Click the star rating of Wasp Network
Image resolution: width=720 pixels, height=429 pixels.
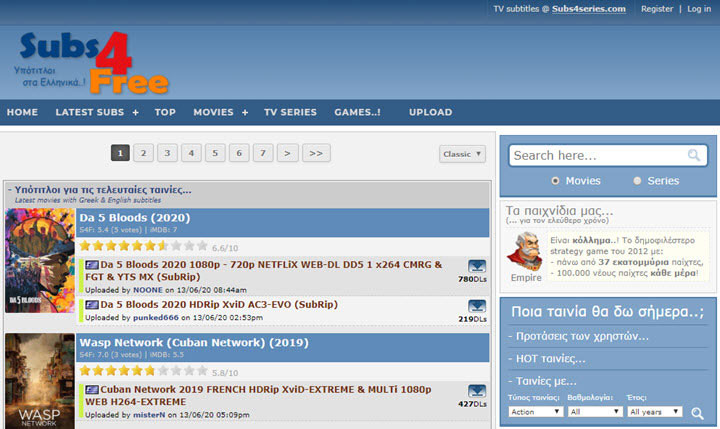143,371
